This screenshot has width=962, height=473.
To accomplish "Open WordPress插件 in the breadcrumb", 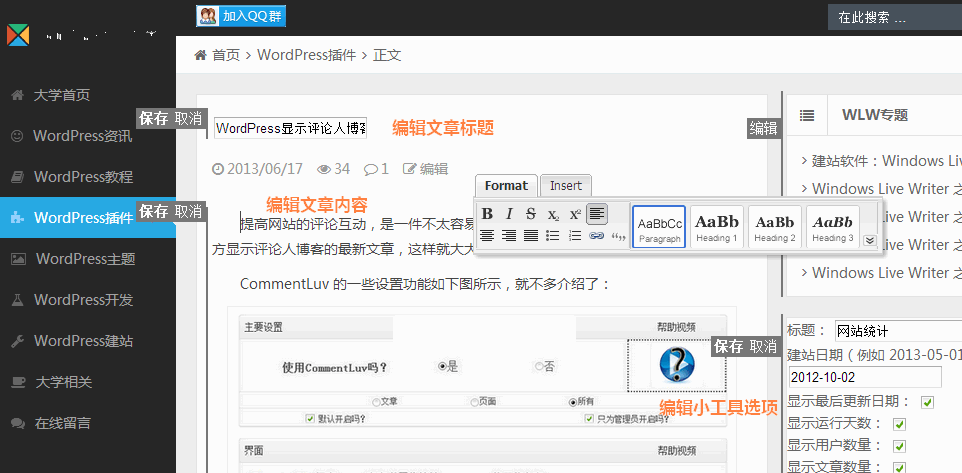I will (307, 55).
